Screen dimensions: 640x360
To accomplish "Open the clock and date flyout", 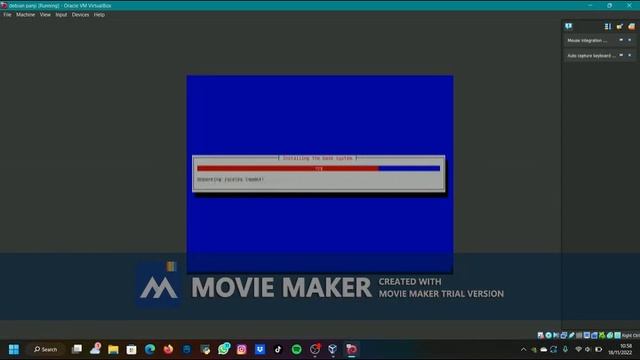I will point(620,349).
